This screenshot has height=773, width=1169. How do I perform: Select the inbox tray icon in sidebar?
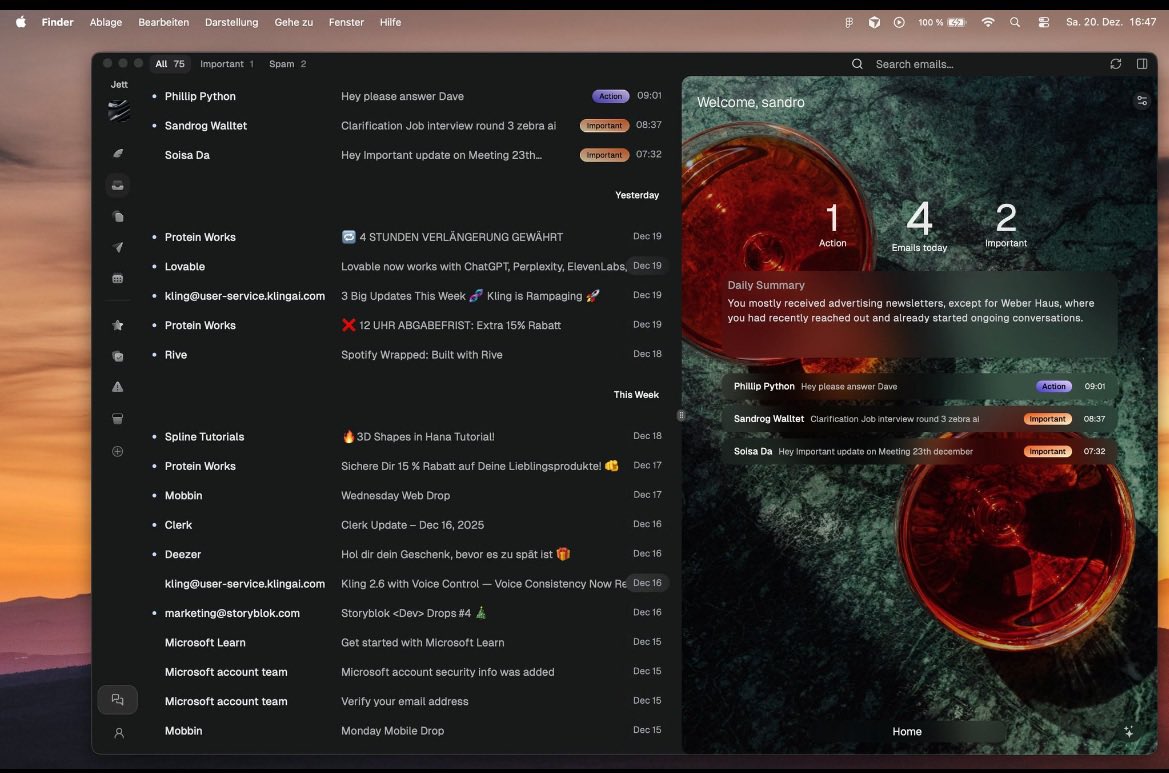[x=118, y=186]
